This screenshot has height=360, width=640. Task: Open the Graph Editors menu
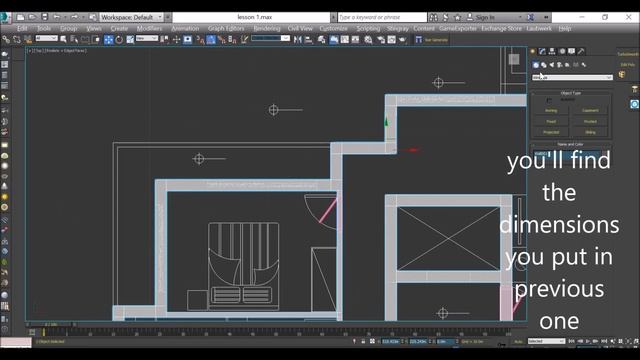[x=226, y=29]
